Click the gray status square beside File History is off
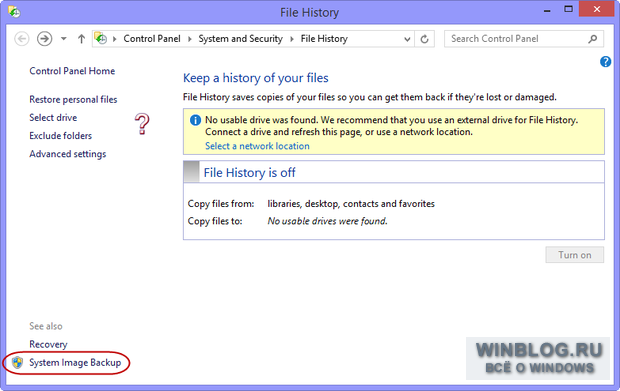The height and width of the screenshot is (391, 620). tap(192, 172)
